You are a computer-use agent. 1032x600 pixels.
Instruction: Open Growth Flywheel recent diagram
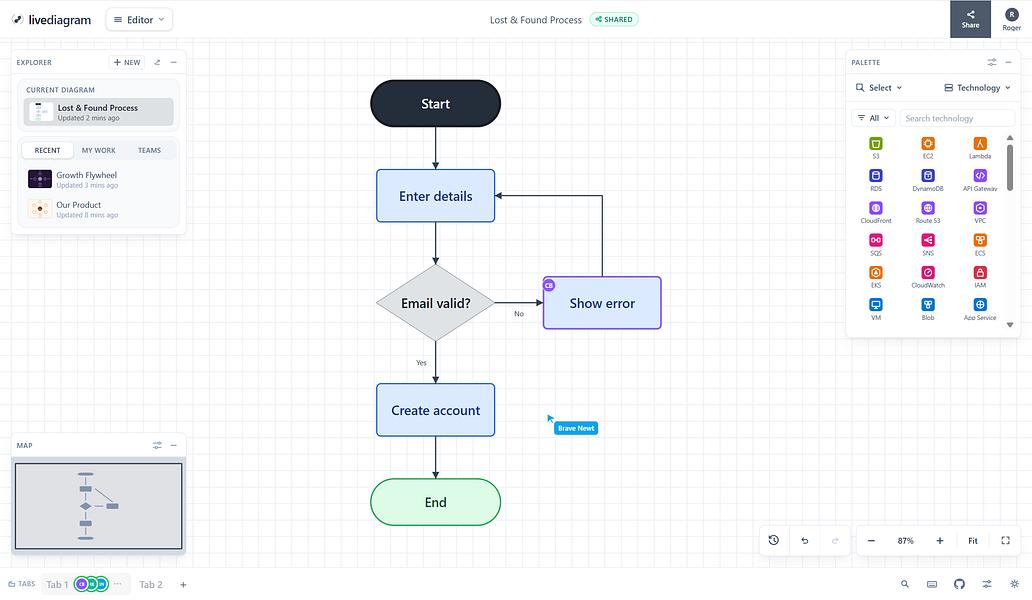pos(99,179)
